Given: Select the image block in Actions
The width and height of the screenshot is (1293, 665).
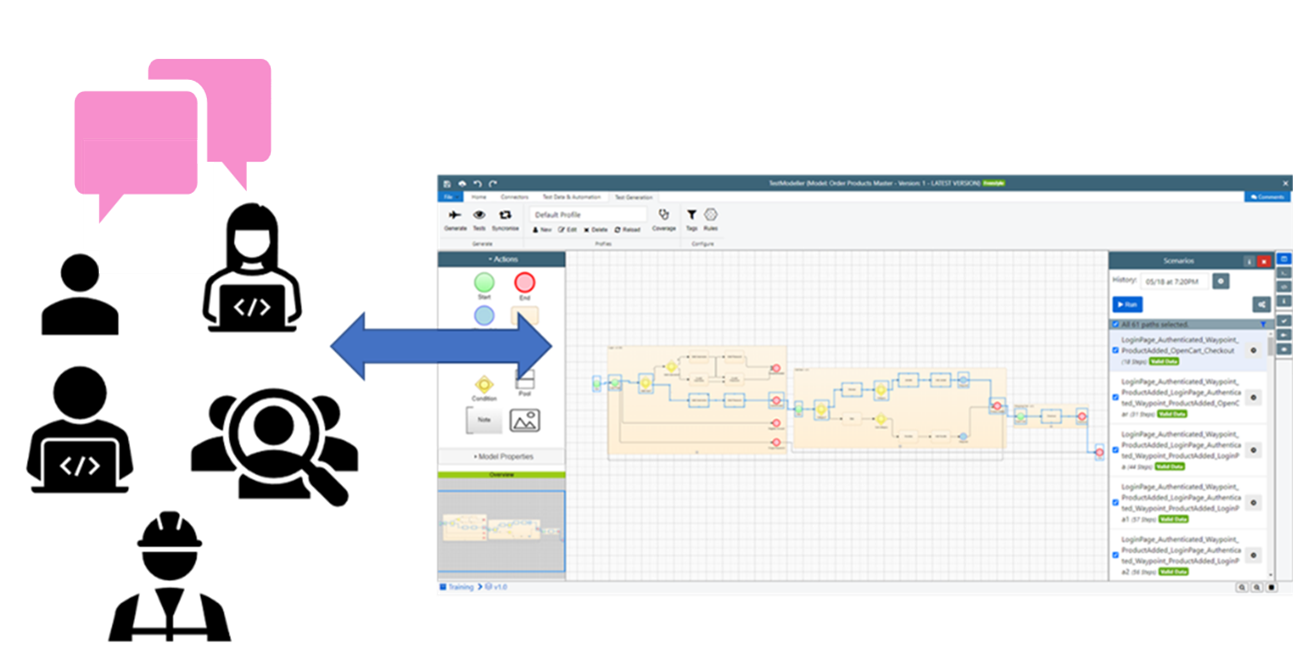Looking at the screenshot, I should pyautogui.click(x=524, y=420).
